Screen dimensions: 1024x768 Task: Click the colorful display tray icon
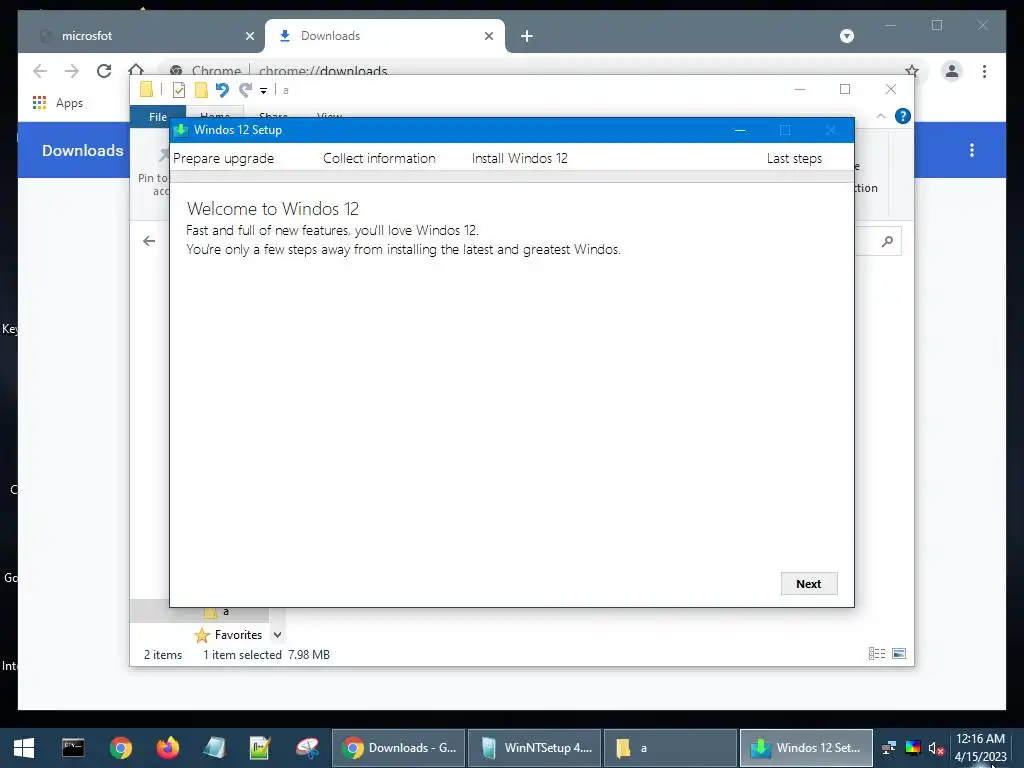(x=913, y=748)
